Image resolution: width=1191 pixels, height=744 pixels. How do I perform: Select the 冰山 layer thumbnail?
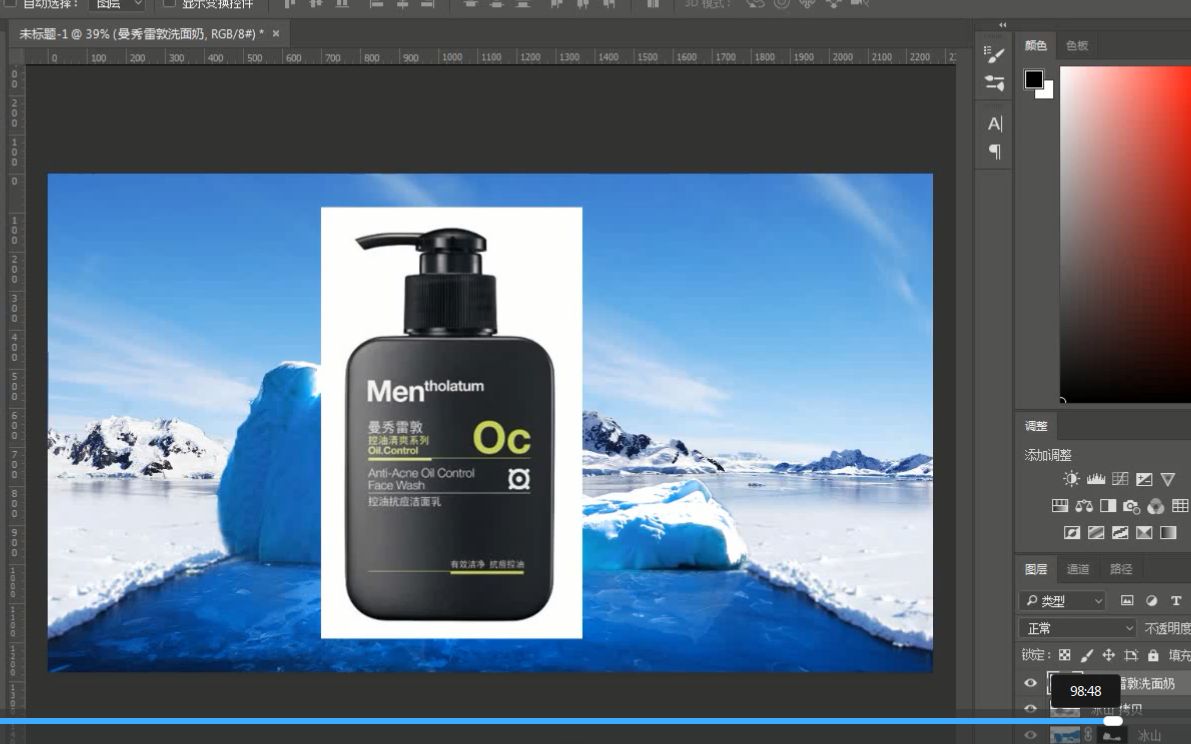pos(1064,734)
